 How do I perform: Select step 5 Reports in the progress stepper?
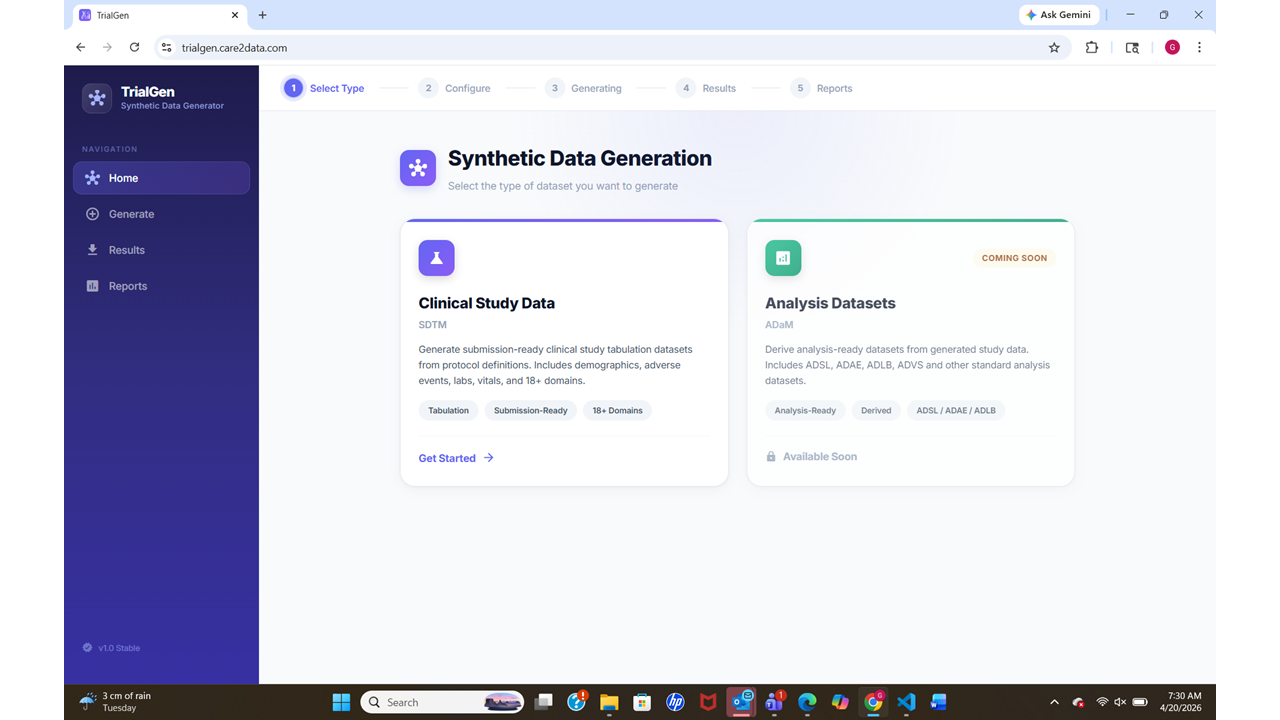(x=821, y=88)
